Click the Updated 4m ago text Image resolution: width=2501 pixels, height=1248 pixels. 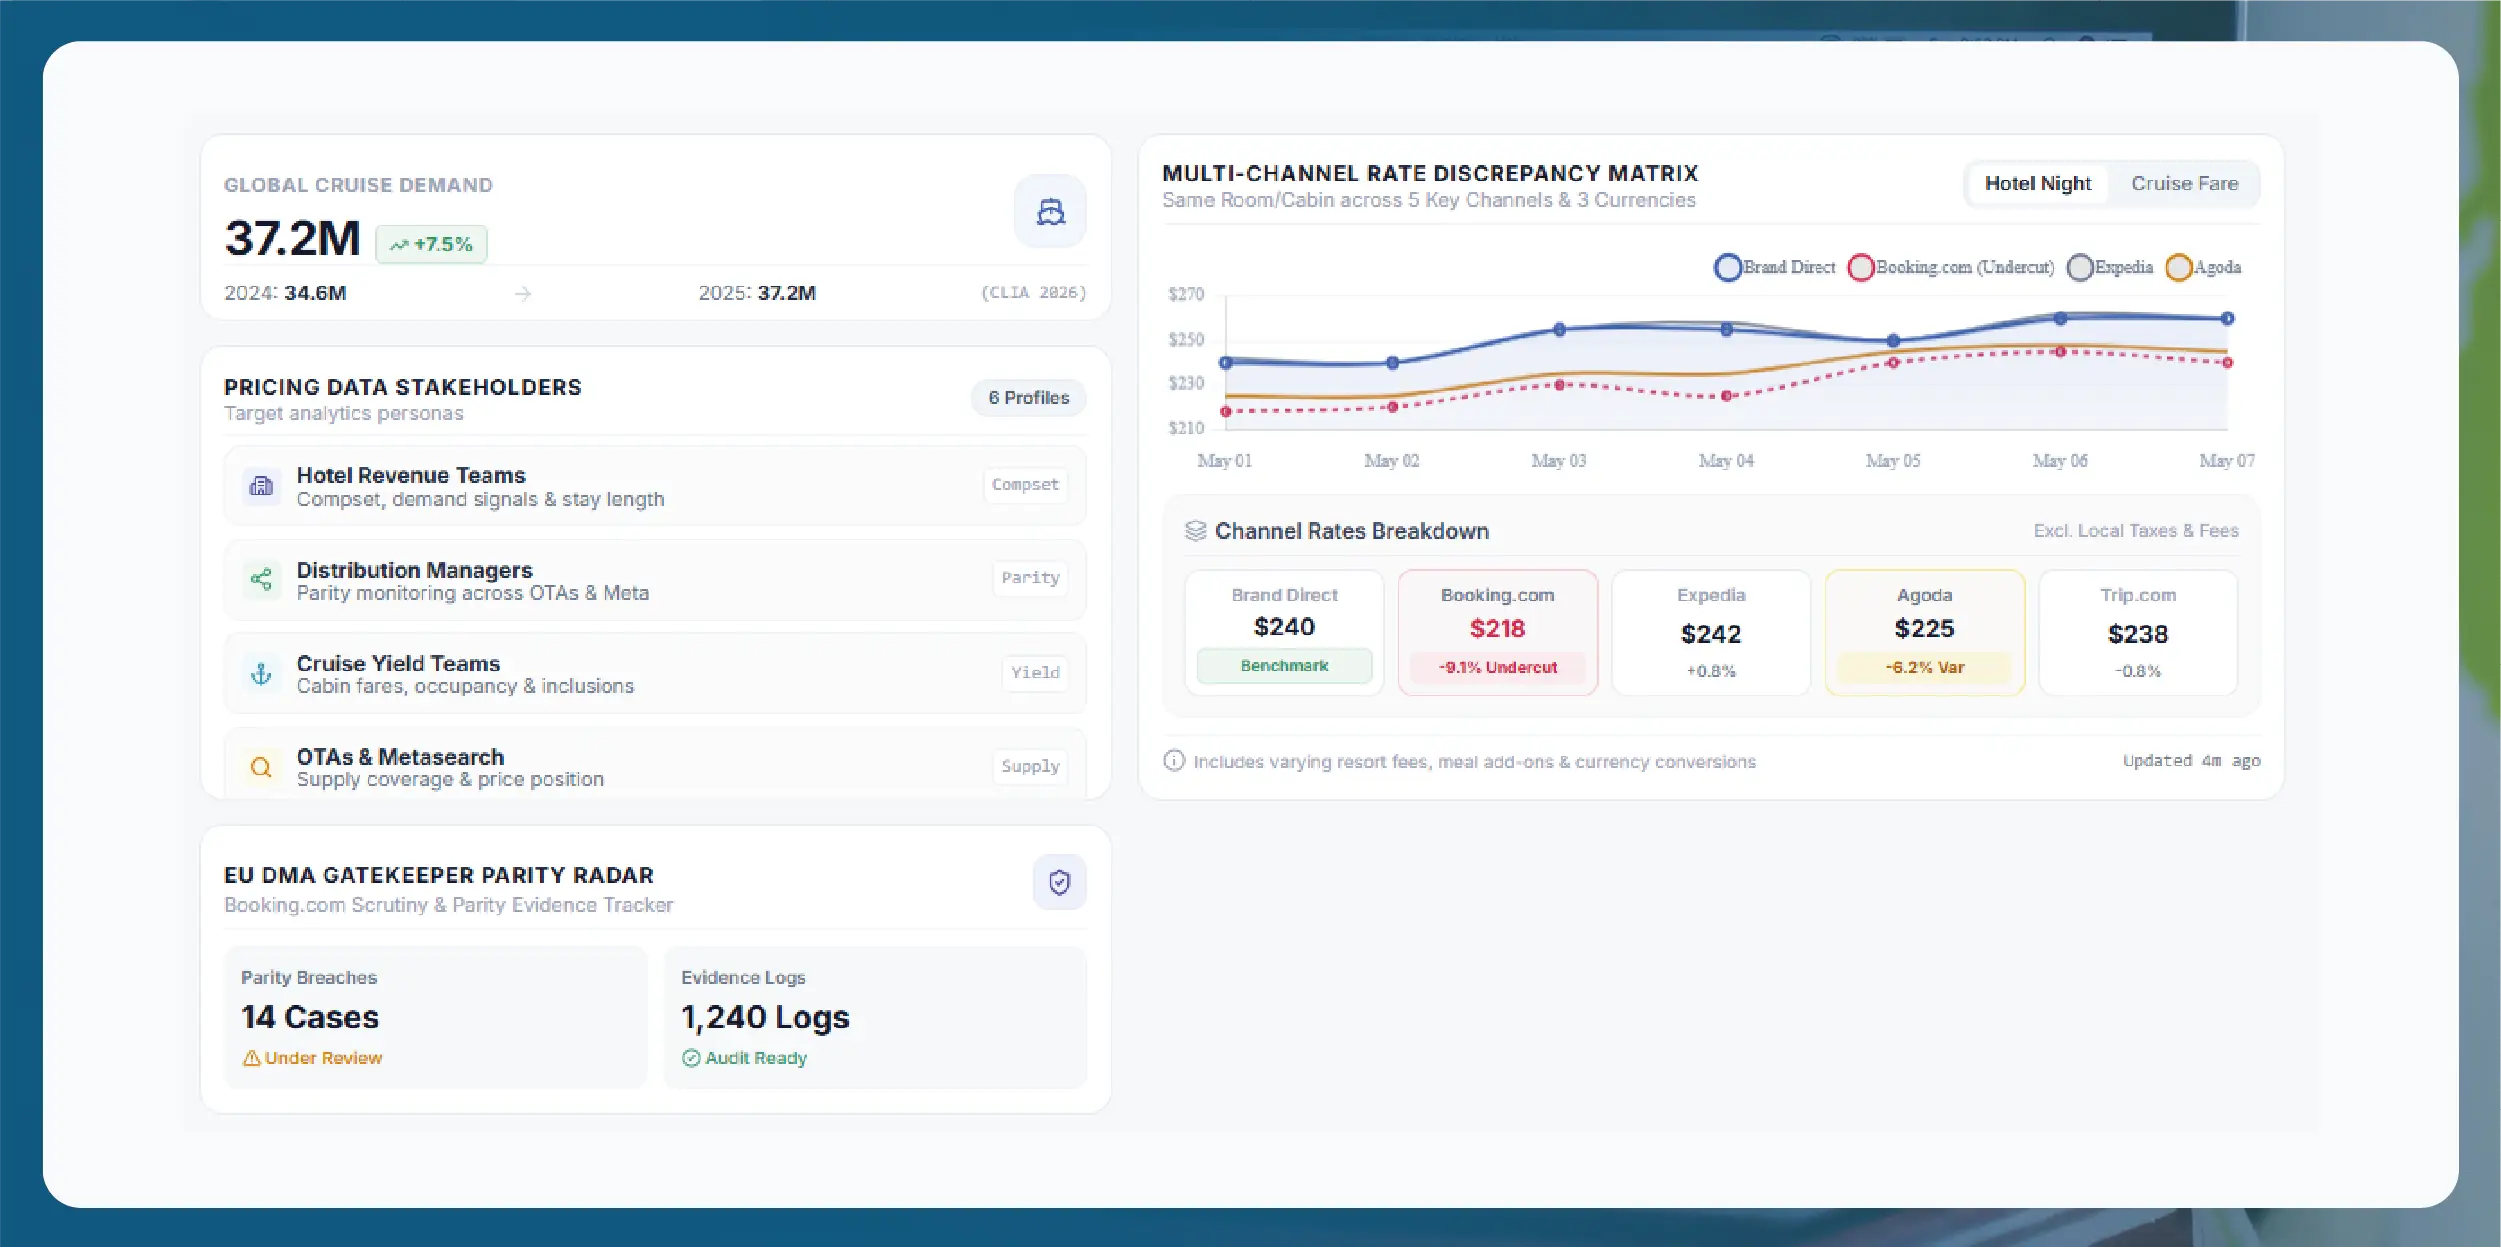pyautogui.click(x=2191, y=761)
